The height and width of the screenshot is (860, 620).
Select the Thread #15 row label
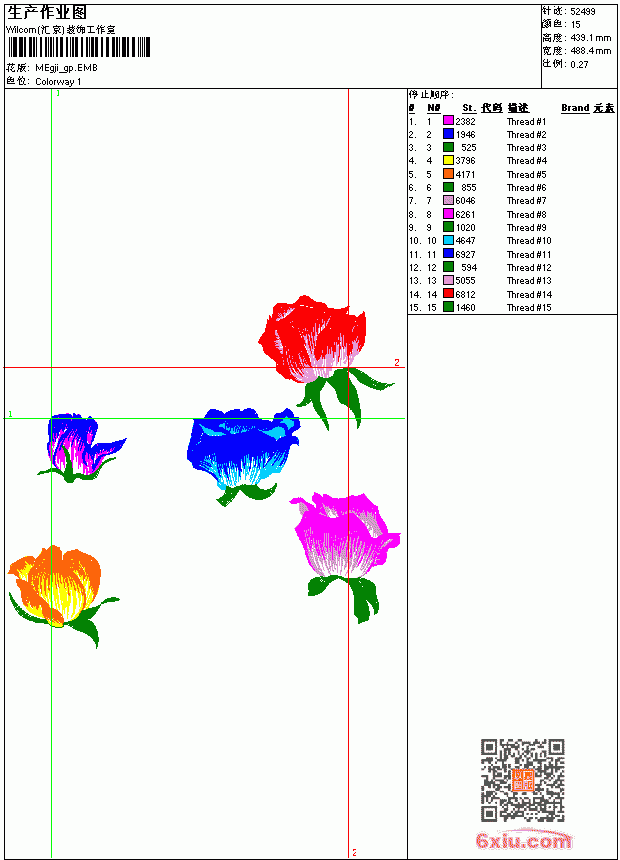529,308
